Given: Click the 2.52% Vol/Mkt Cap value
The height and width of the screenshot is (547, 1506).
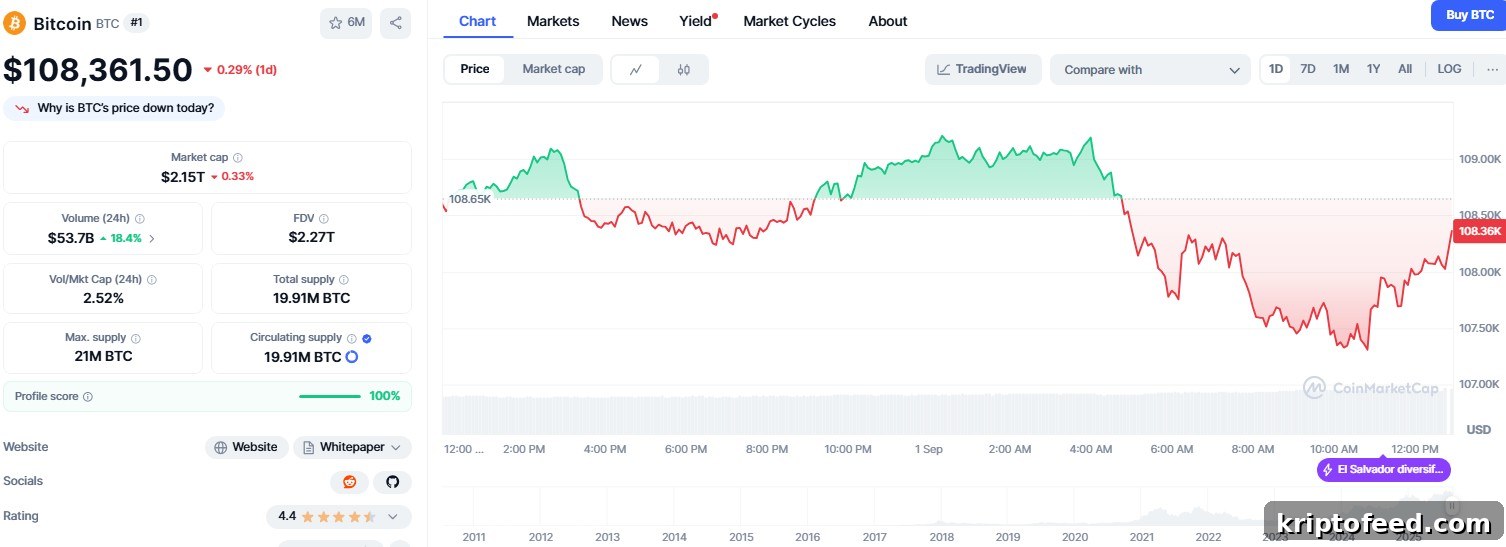Looking at the screenshot, I should pos(103,298).
